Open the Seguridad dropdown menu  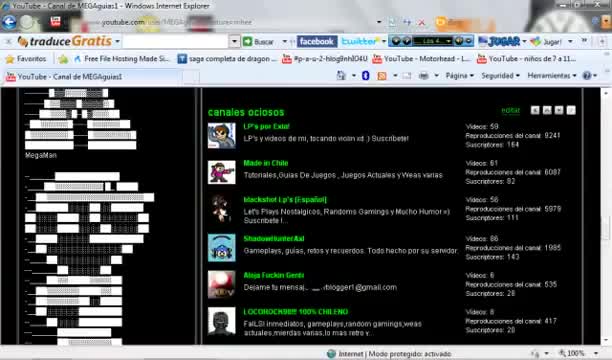(500, 76)
